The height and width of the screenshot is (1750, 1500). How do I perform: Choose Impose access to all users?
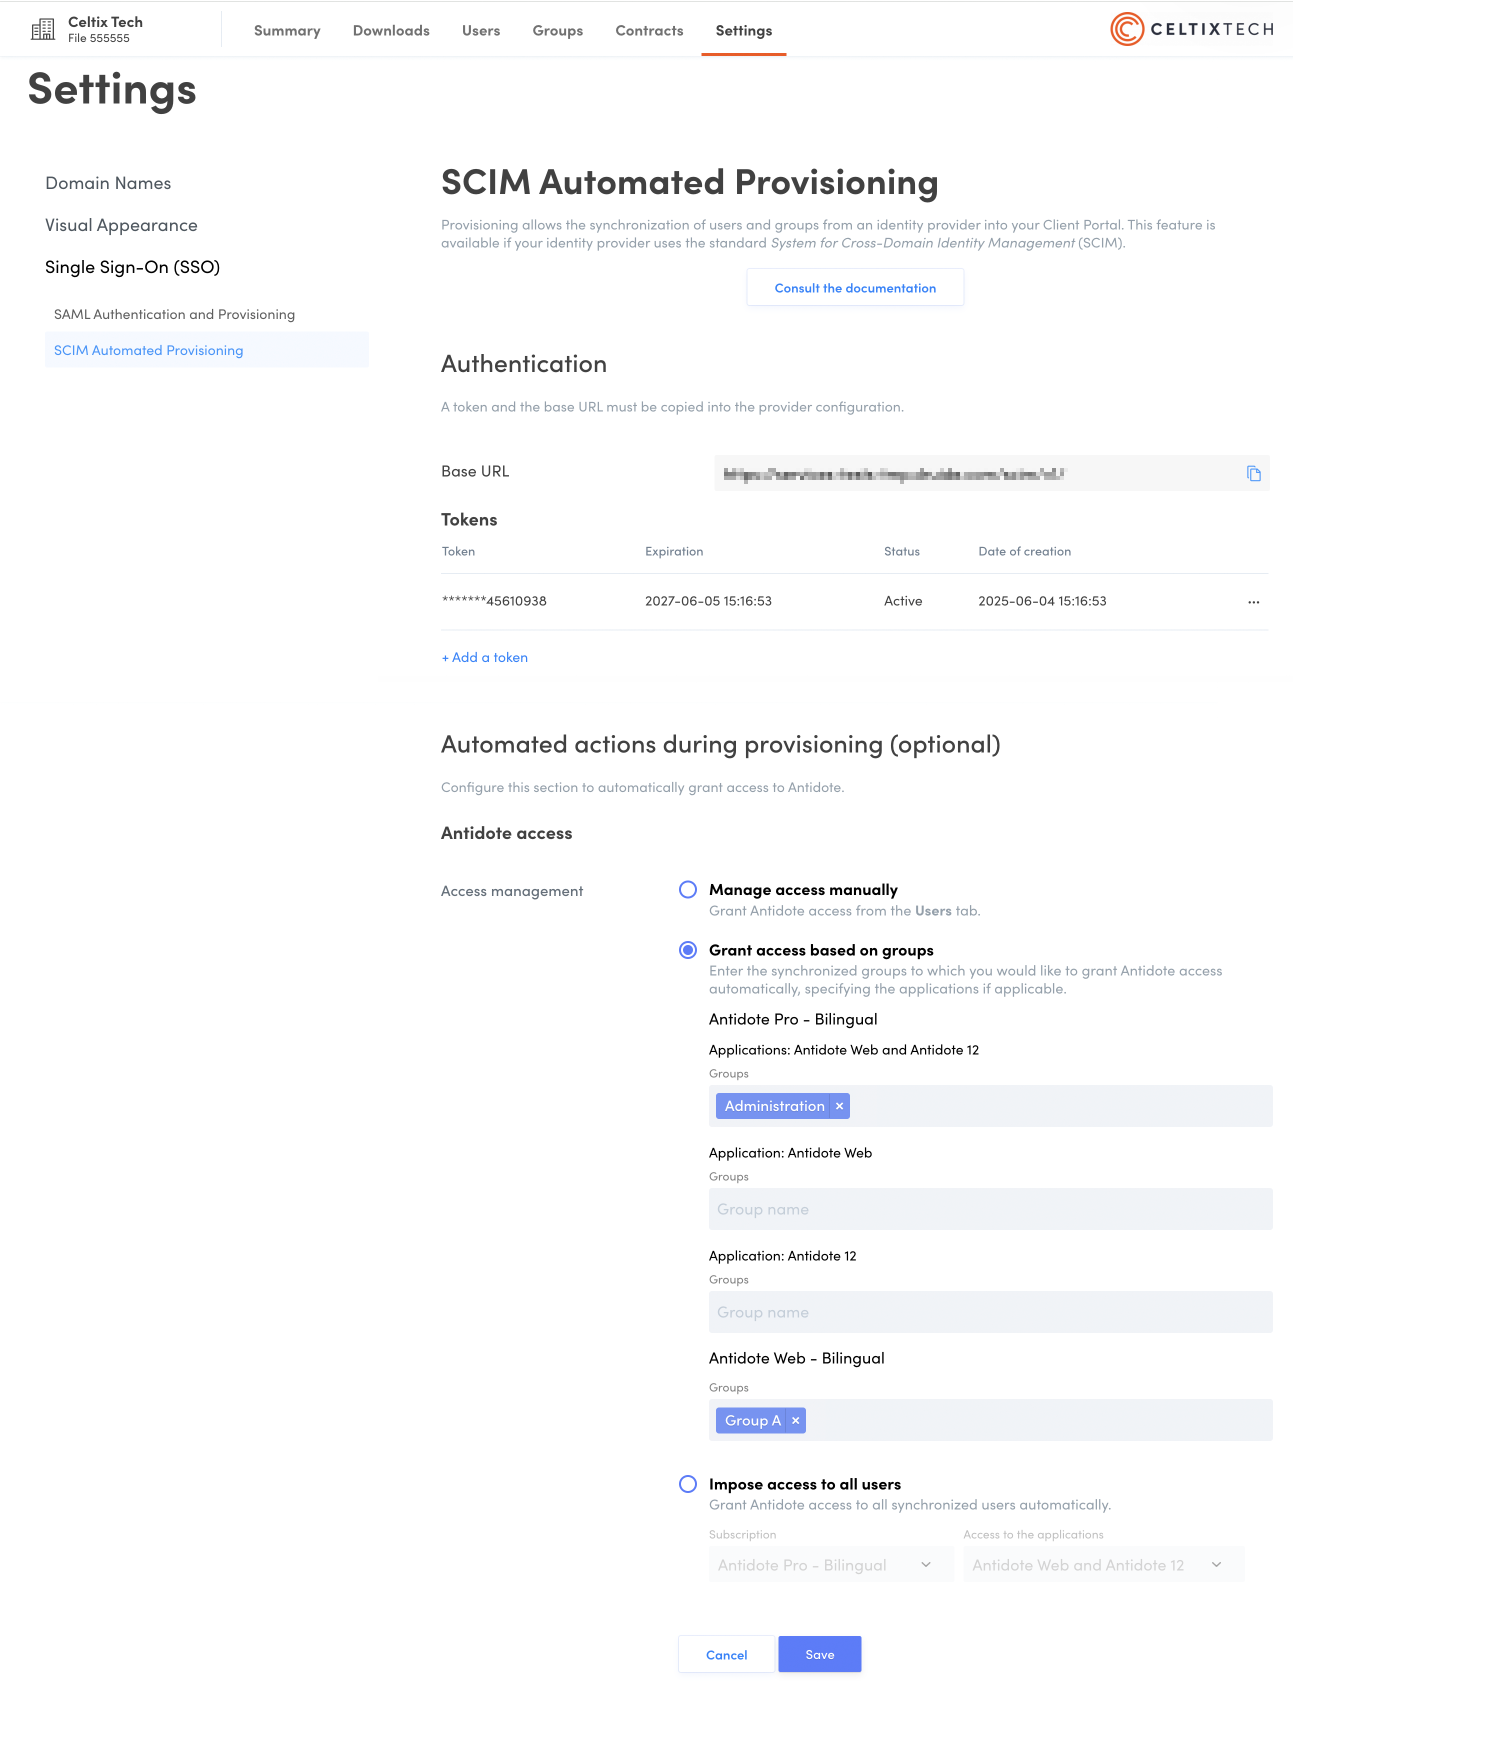click(x=688, y=1484)
